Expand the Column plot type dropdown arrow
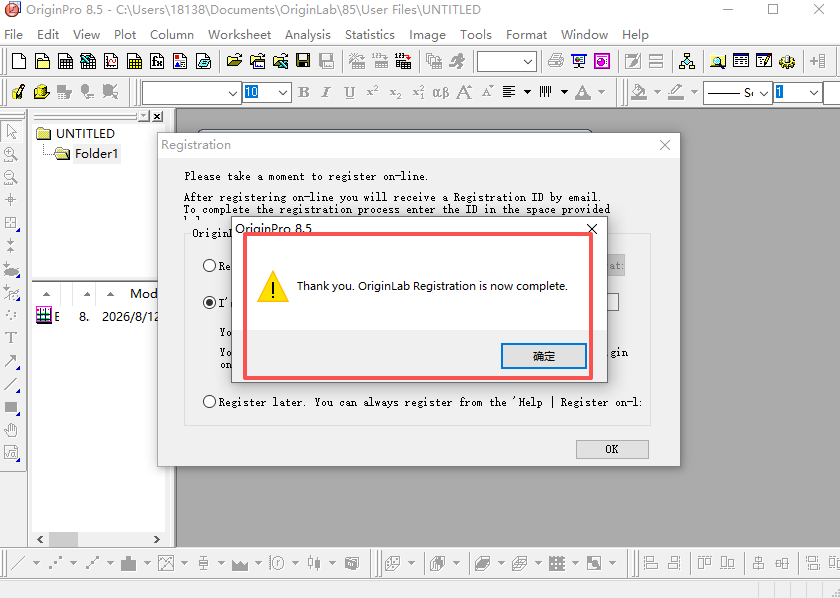 (147, 563)
